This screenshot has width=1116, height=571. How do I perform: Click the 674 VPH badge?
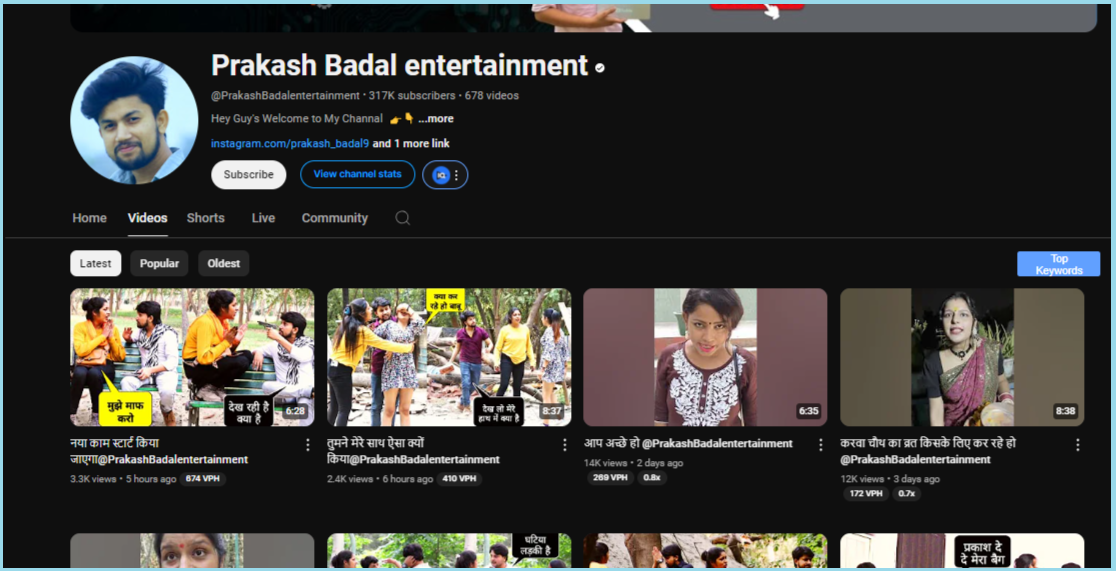203,479
